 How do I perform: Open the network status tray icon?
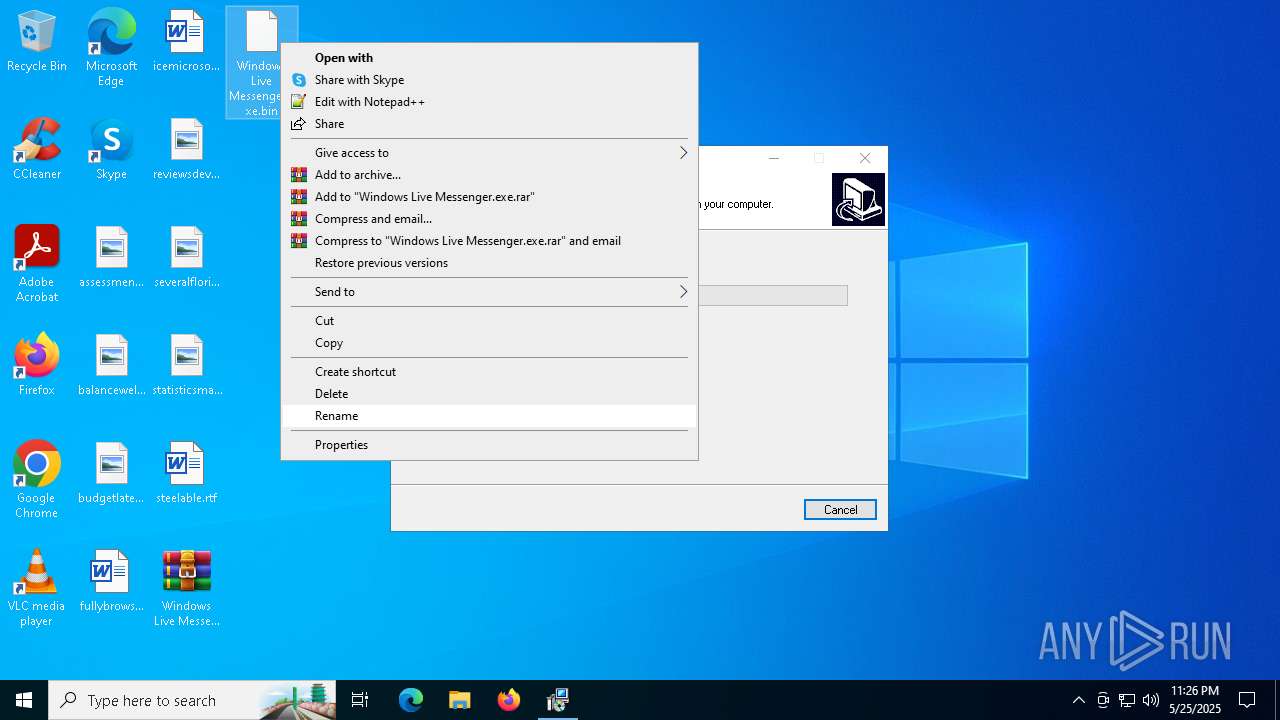(x=1127, y=700)
